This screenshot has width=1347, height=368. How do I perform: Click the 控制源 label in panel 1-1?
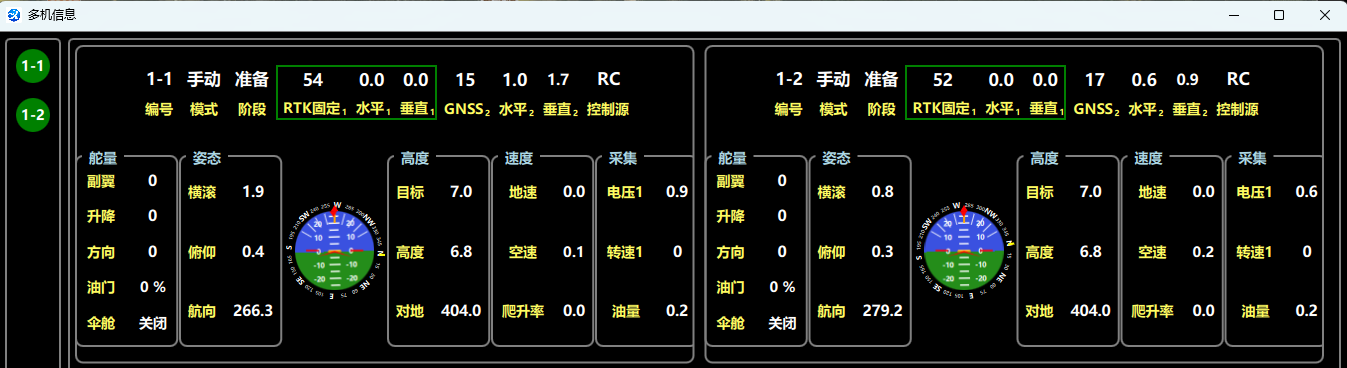608,109
